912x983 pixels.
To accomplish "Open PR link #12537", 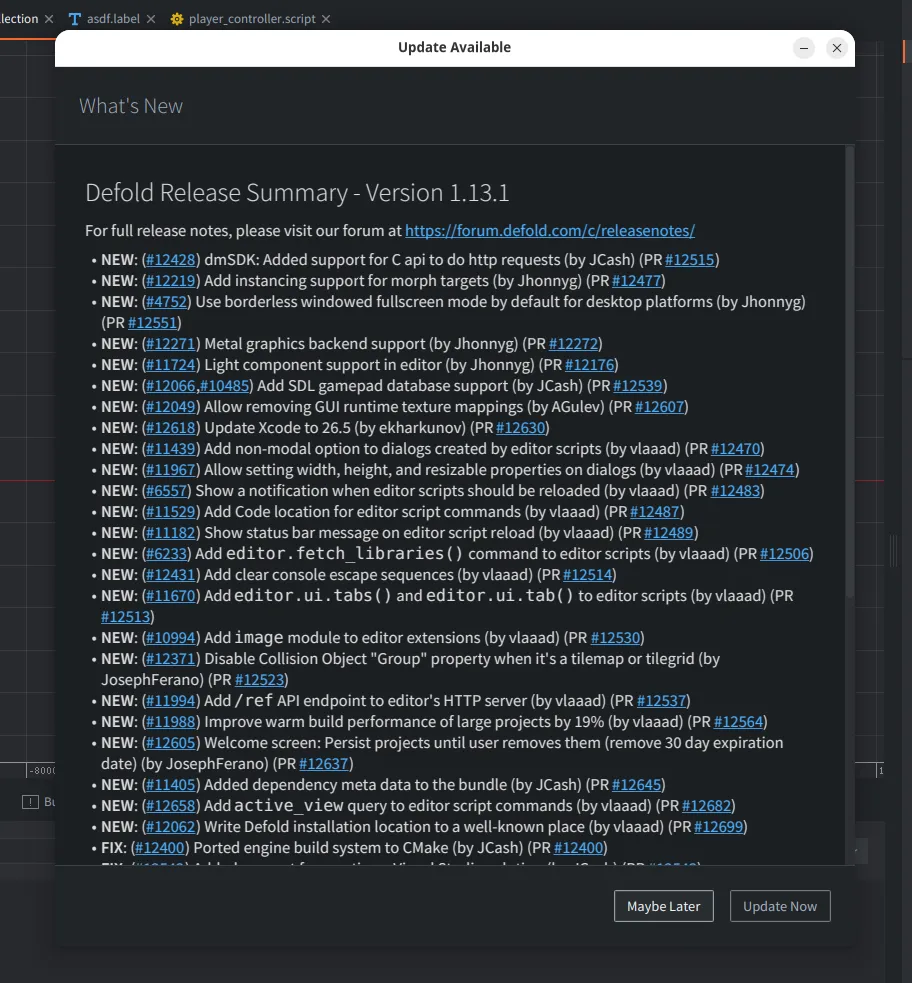I will 661,701.
